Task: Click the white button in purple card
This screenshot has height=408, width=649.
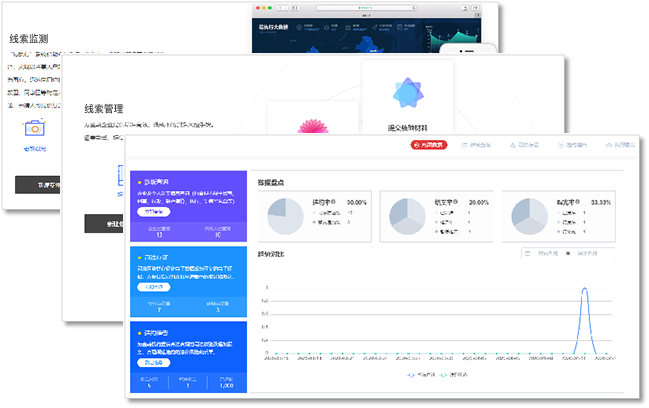Action: 150,212
